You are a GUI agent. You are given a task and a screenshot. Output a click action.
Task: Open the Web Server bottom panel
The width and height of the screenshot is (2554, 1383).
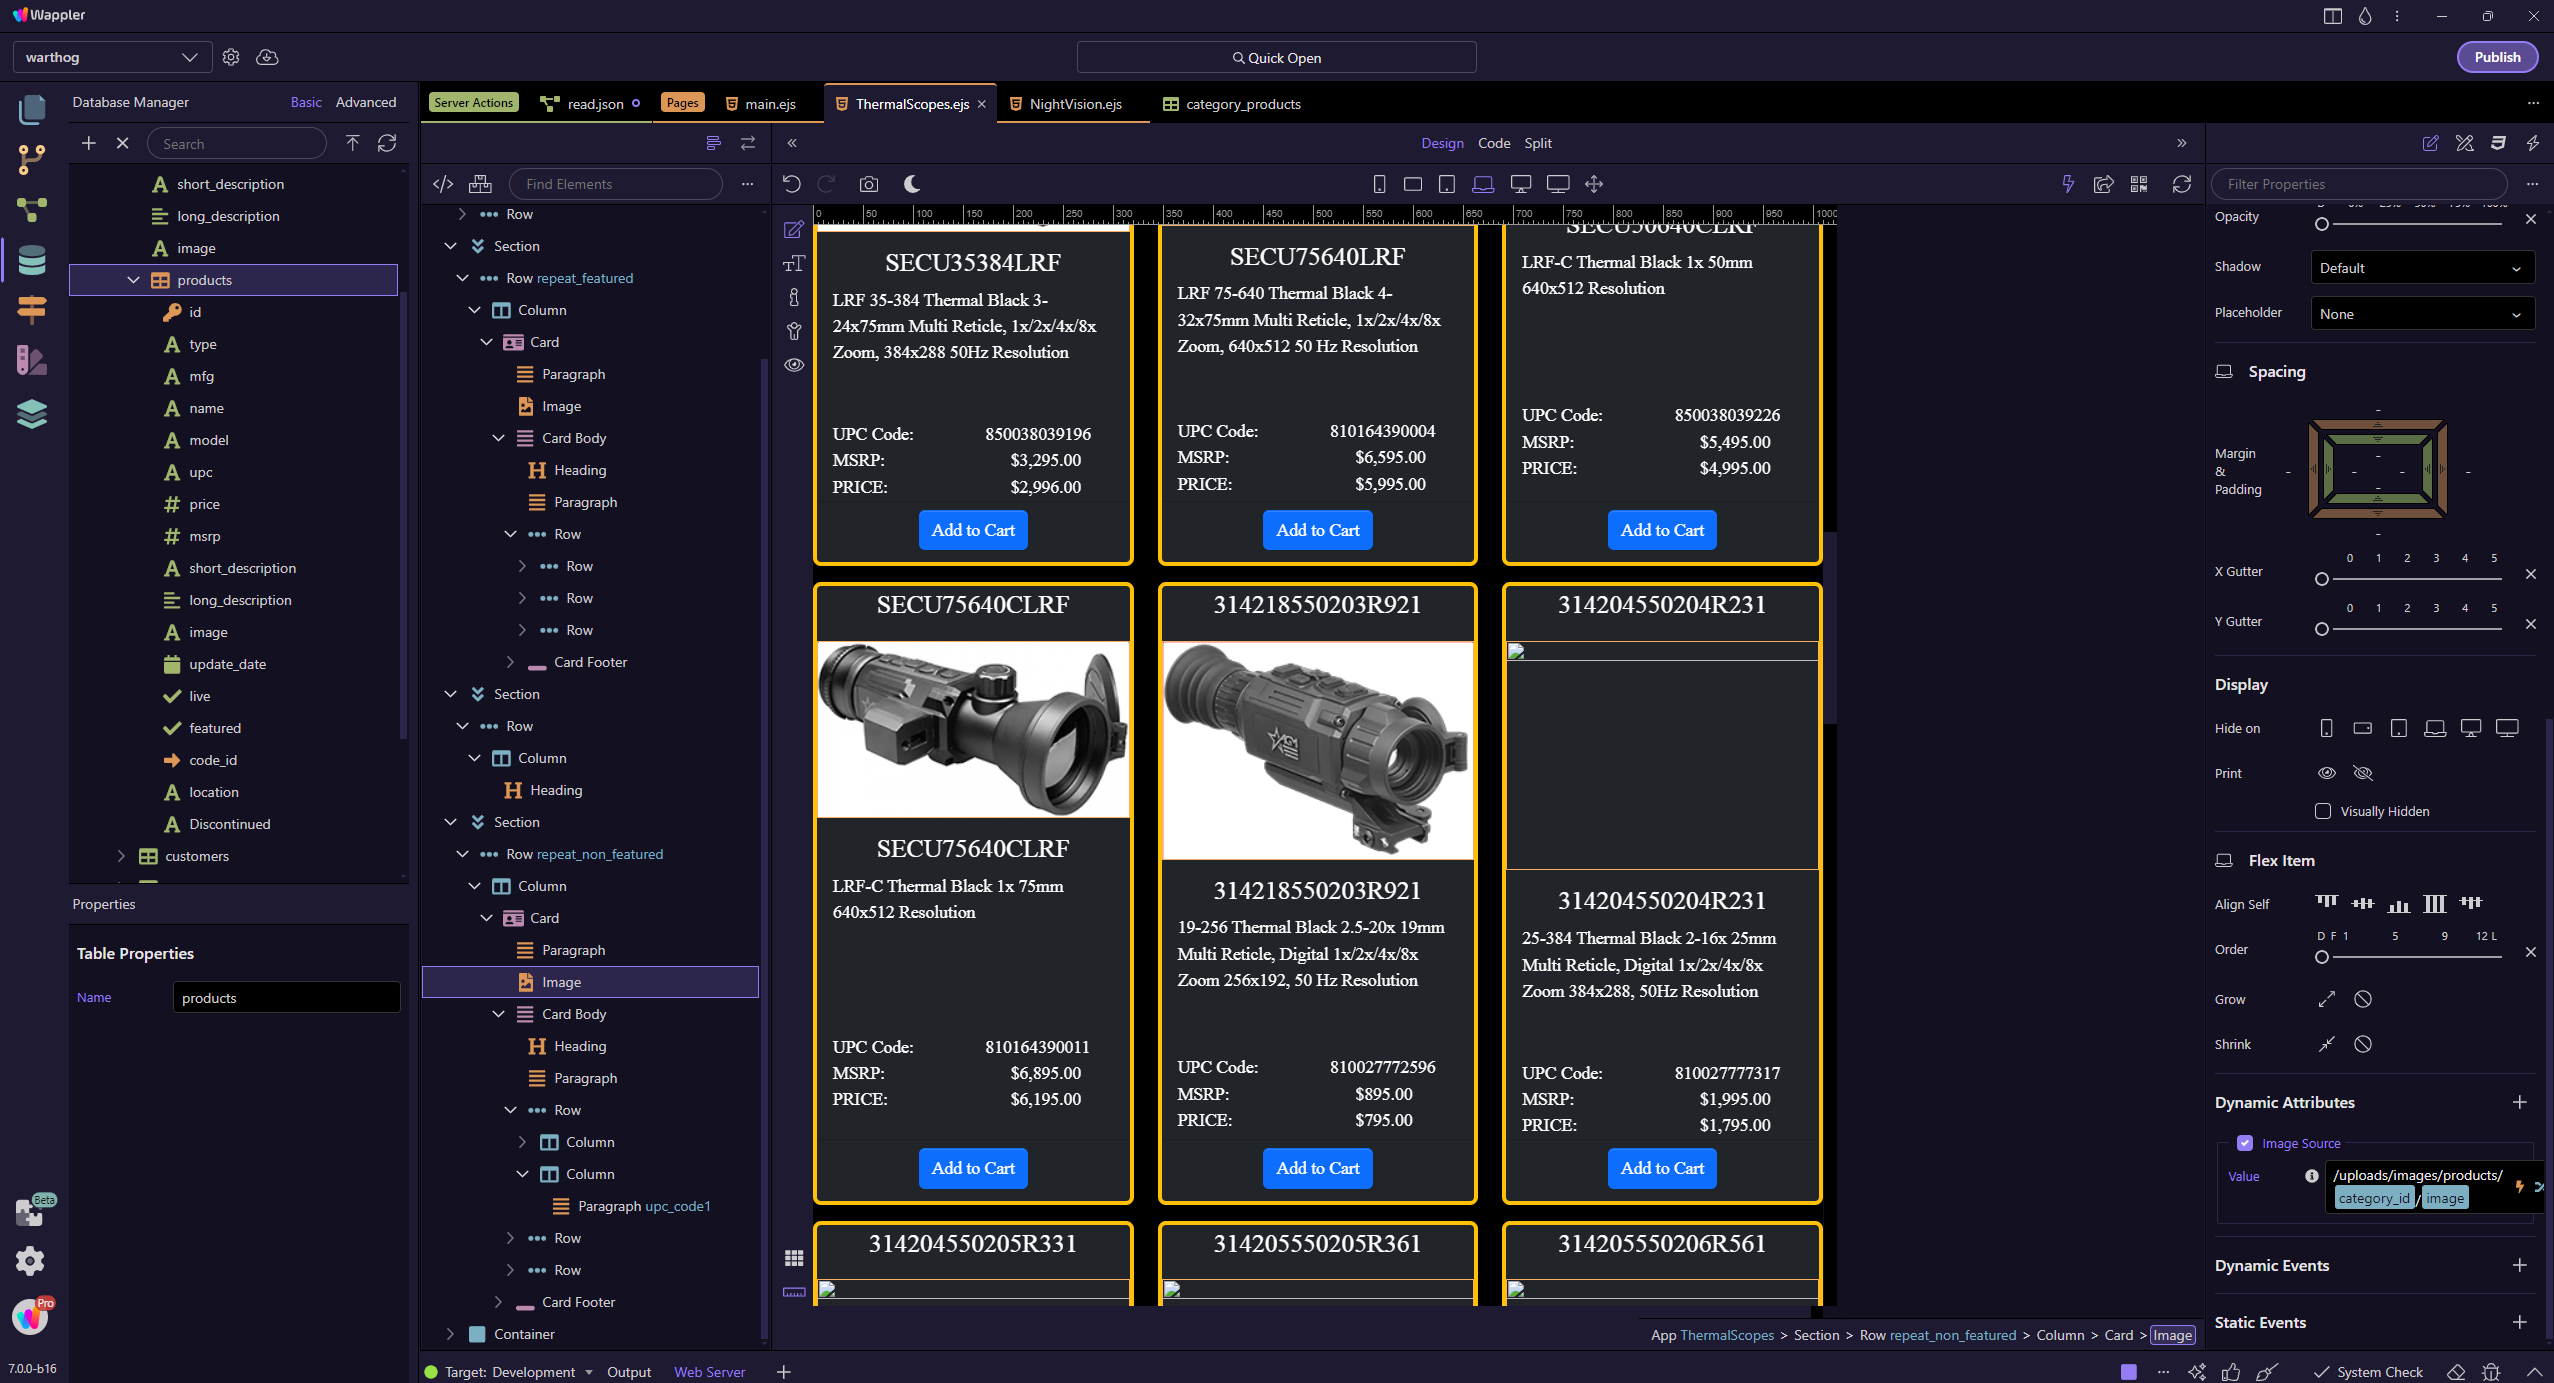coord(709,1372)
